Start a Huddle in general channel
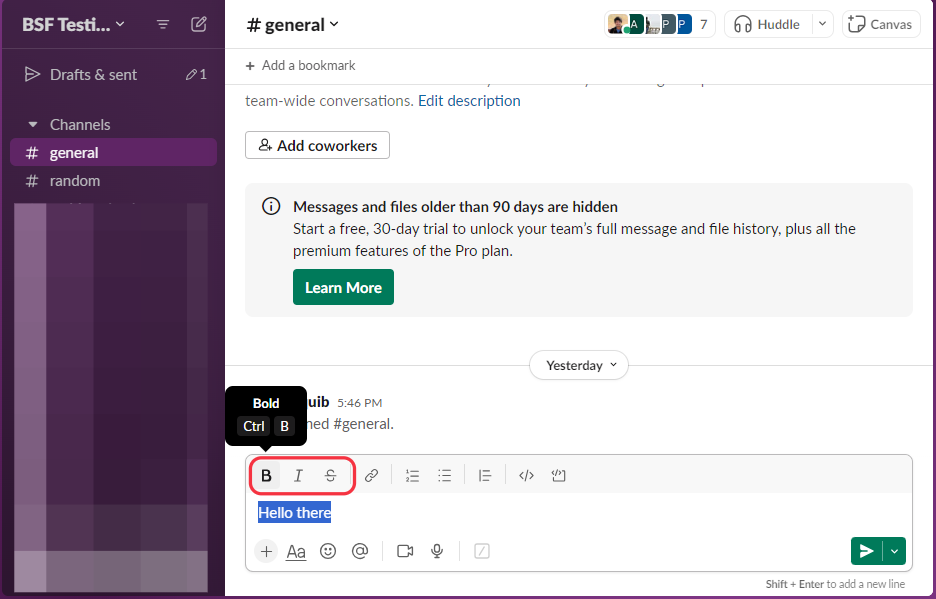936x599 pixels. (770, 23)
